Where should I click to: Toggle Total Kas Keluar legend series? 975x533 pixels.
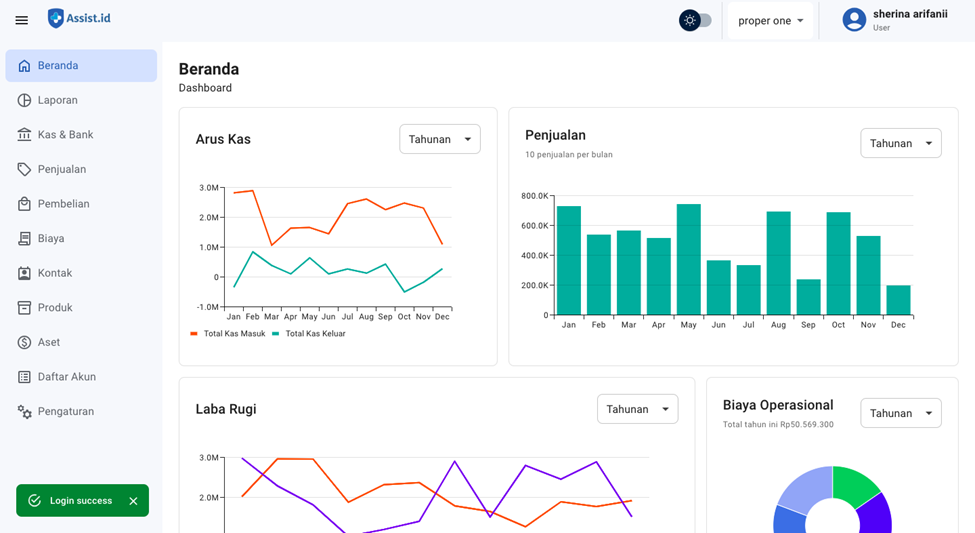[309, 334]
